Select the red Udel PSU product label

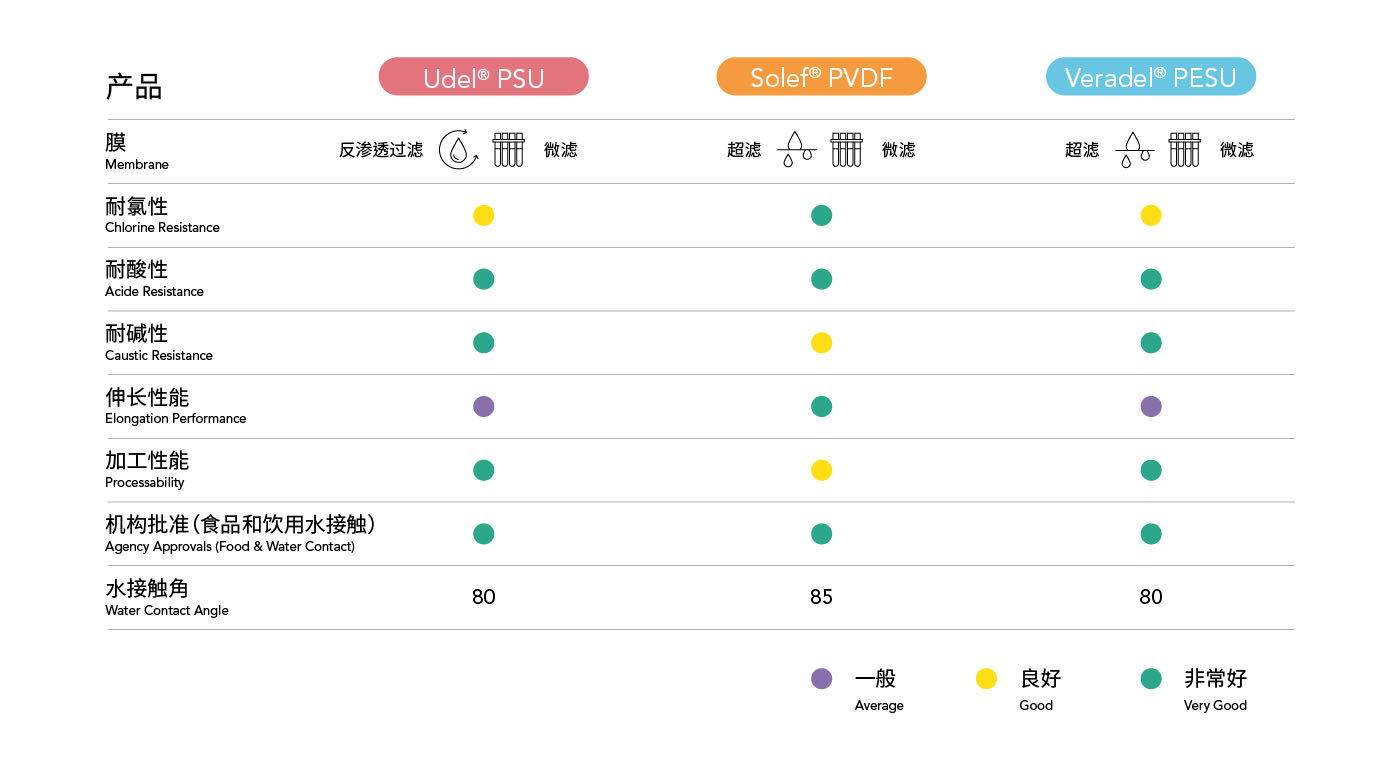pos(483,77)
